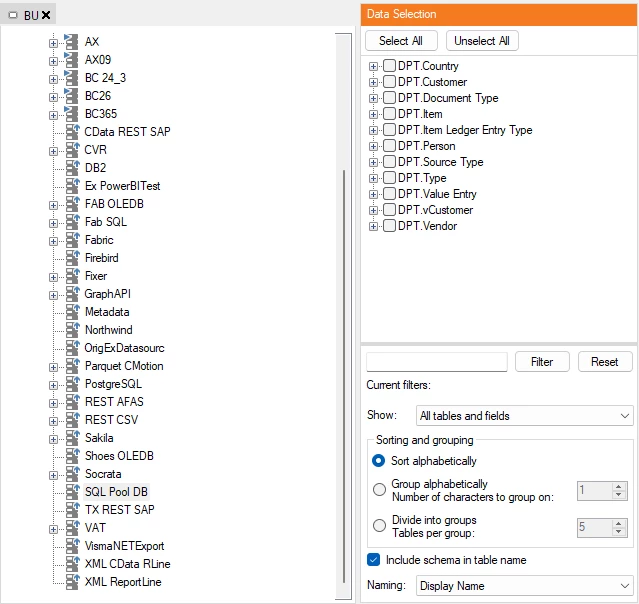The height and width of the screenshot is (604, 639).
Task: Increase the group-on characters count stepper
Action: click(619, 486)
